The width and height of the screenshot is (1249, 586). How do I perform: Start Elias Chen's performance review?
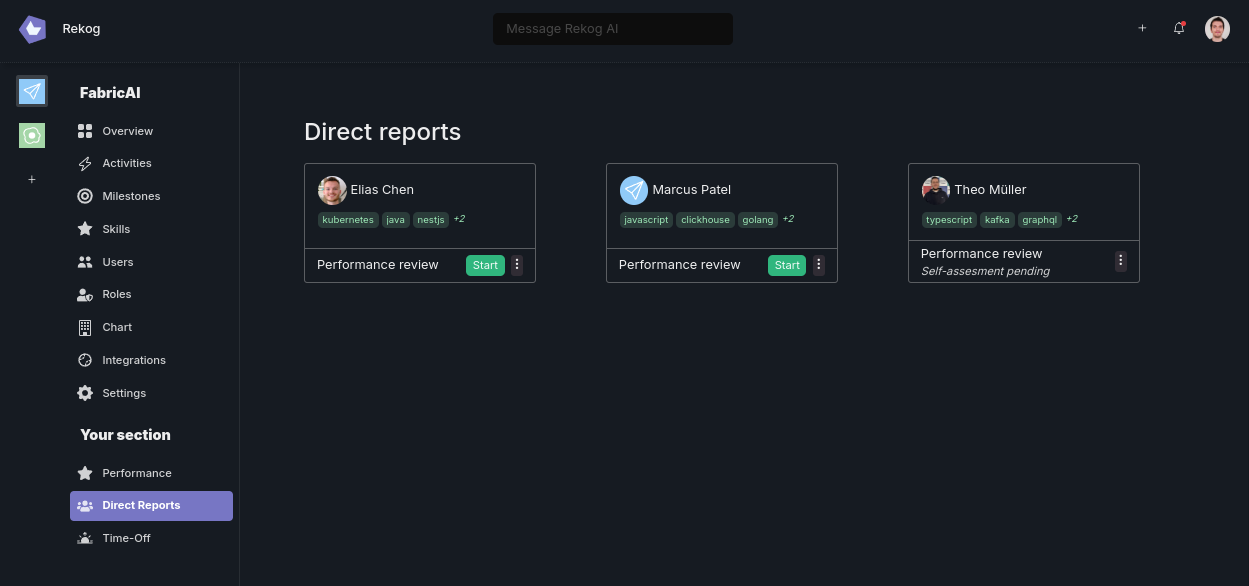point(485,265)
